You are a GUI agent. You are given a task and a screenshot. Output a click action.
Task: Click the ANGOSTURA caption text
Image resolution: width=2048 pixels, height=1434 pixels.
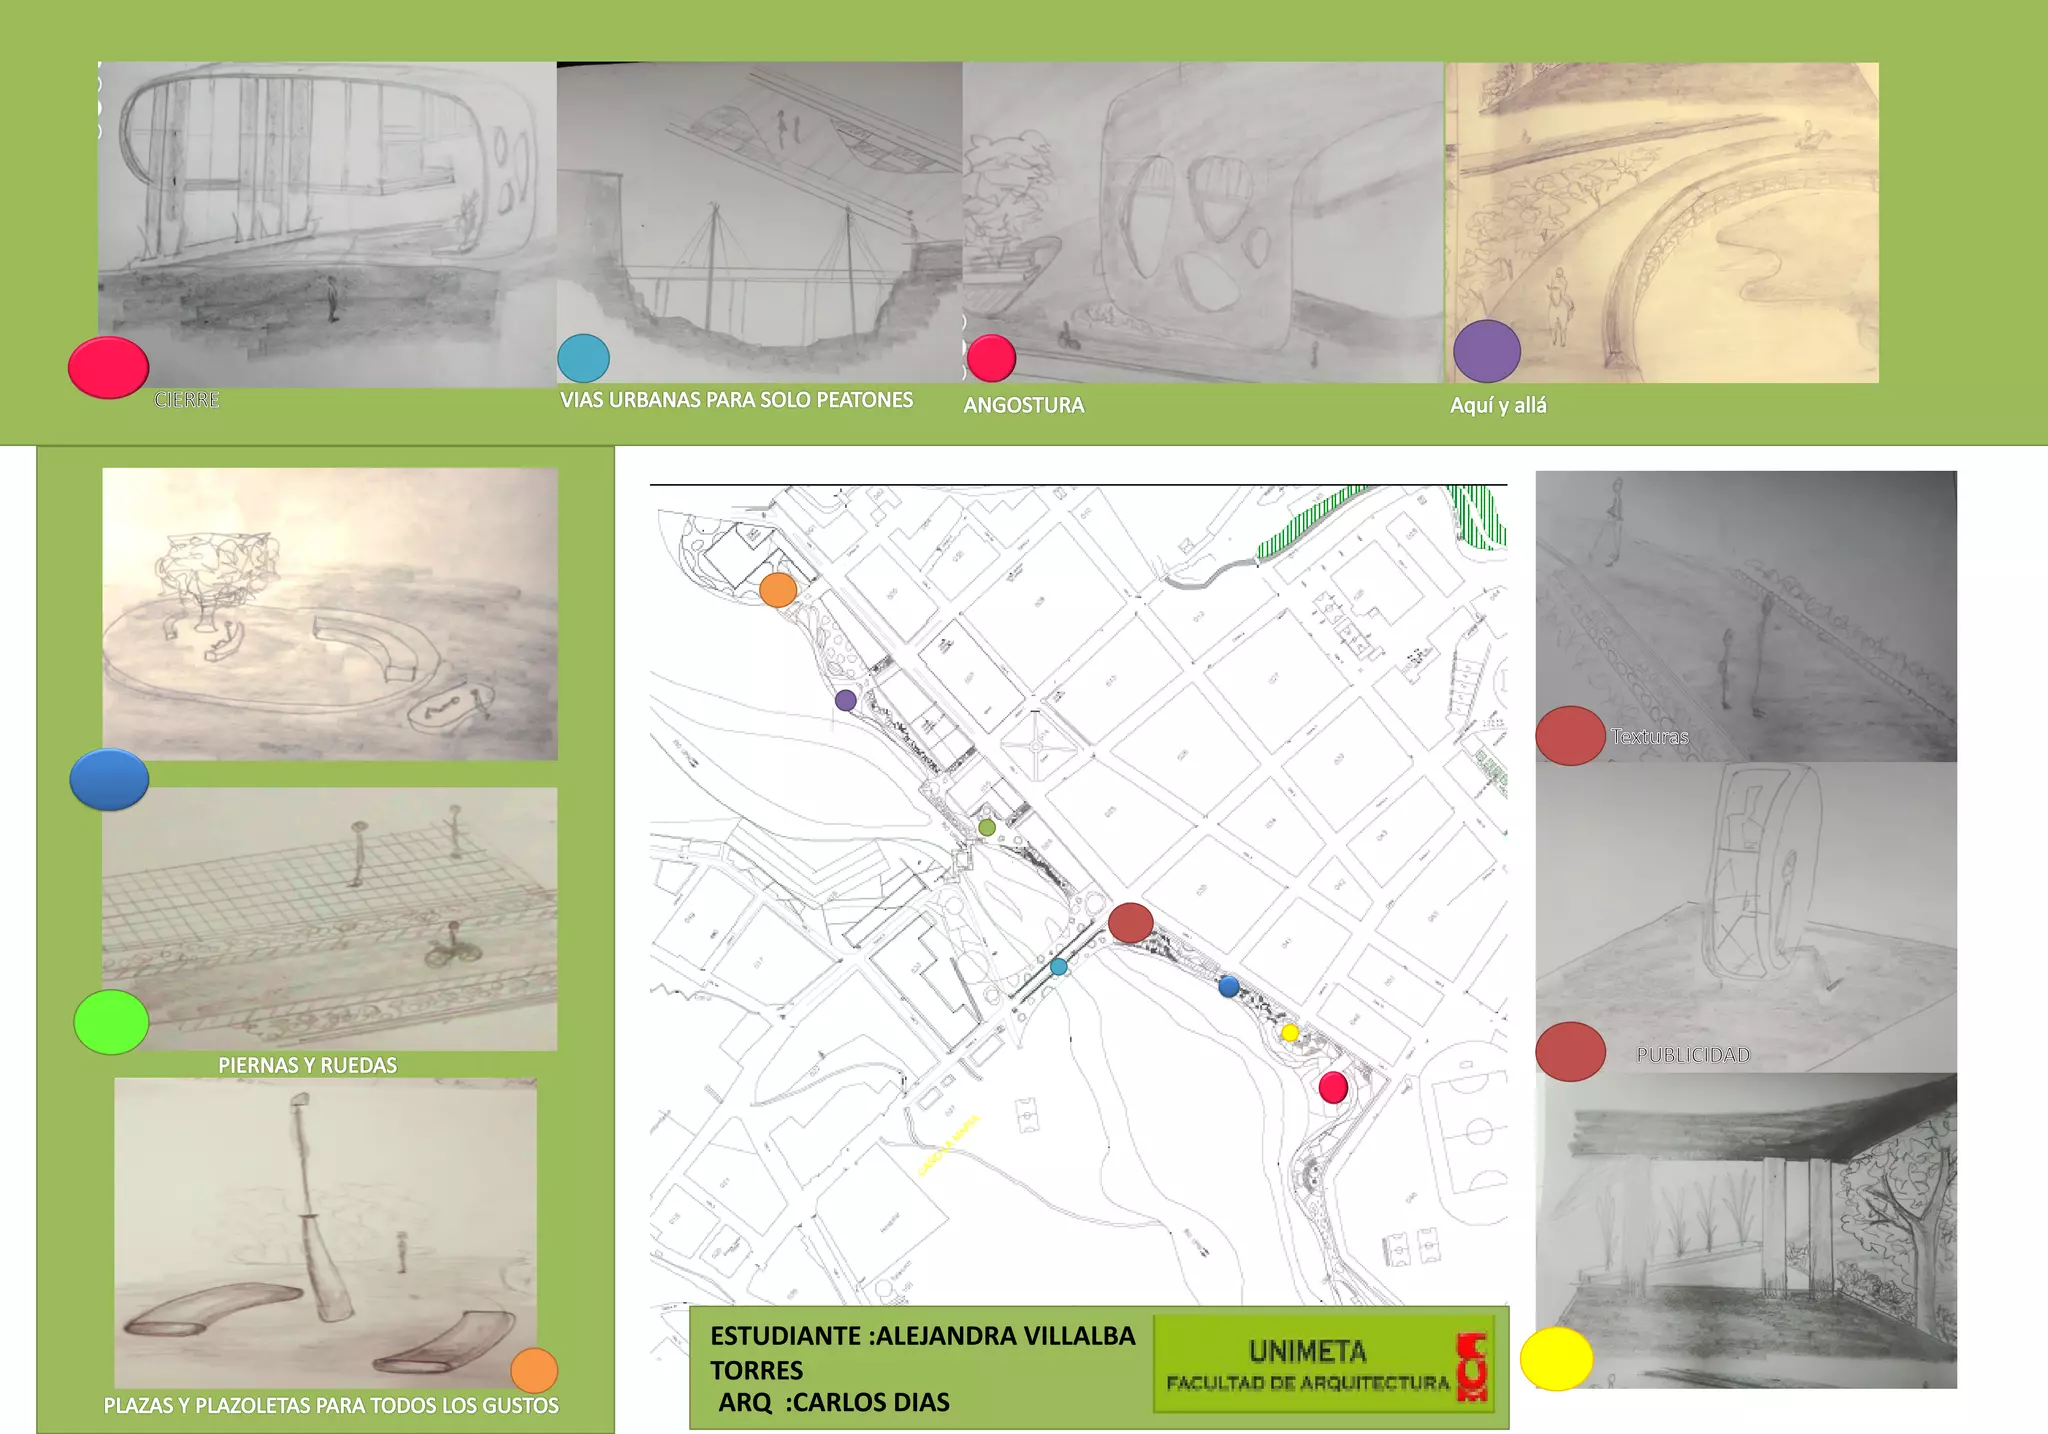(x=1023, y=405)
